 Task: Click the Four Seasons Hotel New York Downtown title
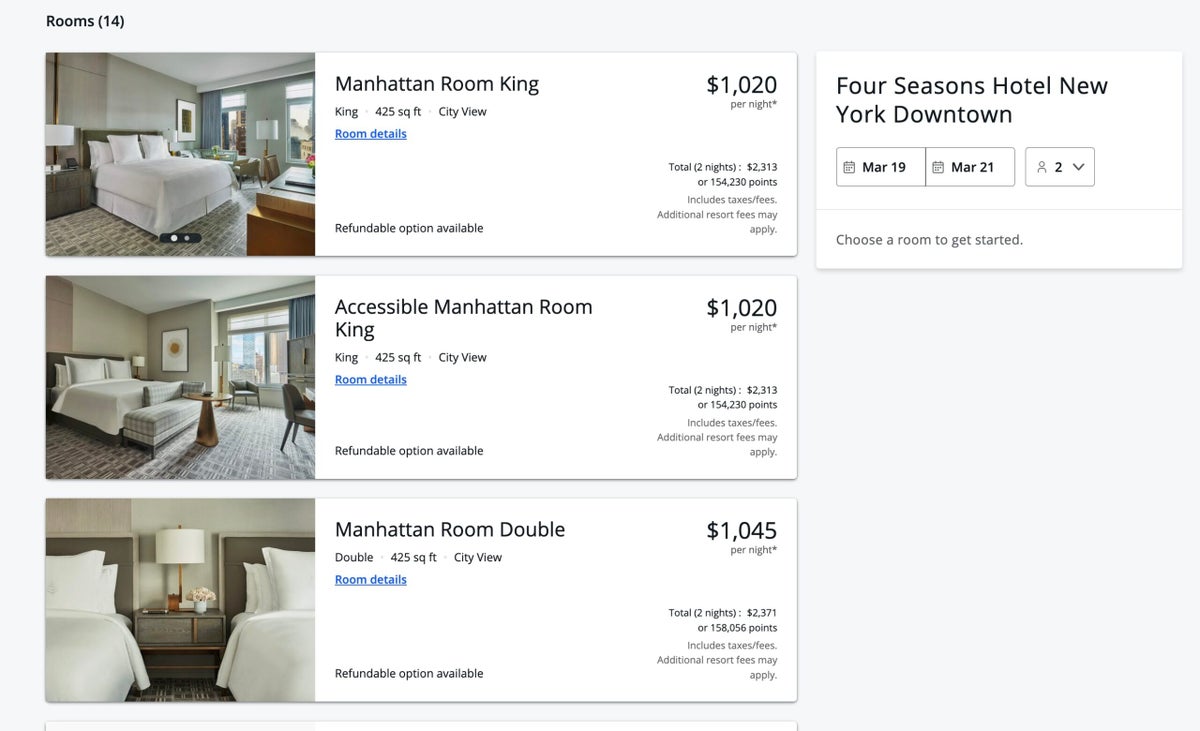(971, 100)
